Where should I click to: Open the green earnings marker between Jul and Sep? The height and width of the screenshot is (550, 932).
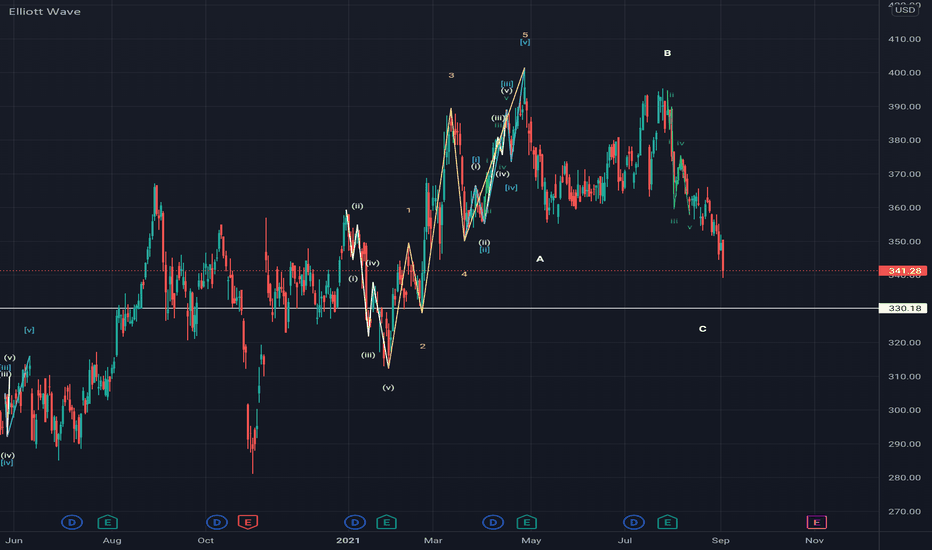(667, 523)
